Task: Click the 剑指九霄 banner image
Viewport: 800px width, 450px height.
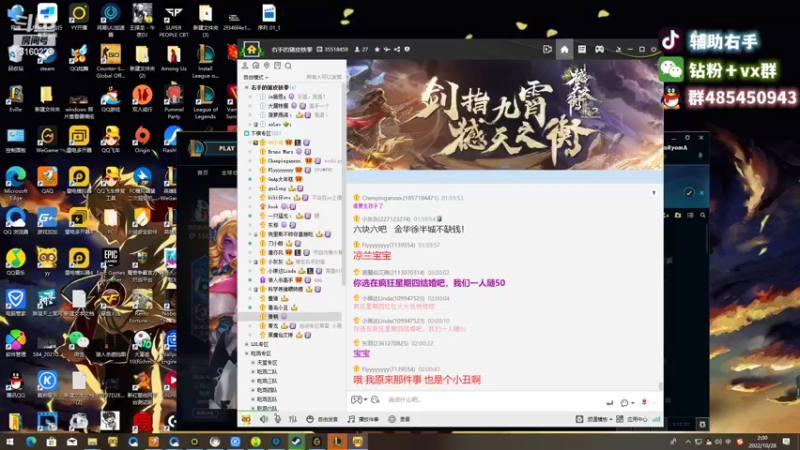Action: pos(505,115)
